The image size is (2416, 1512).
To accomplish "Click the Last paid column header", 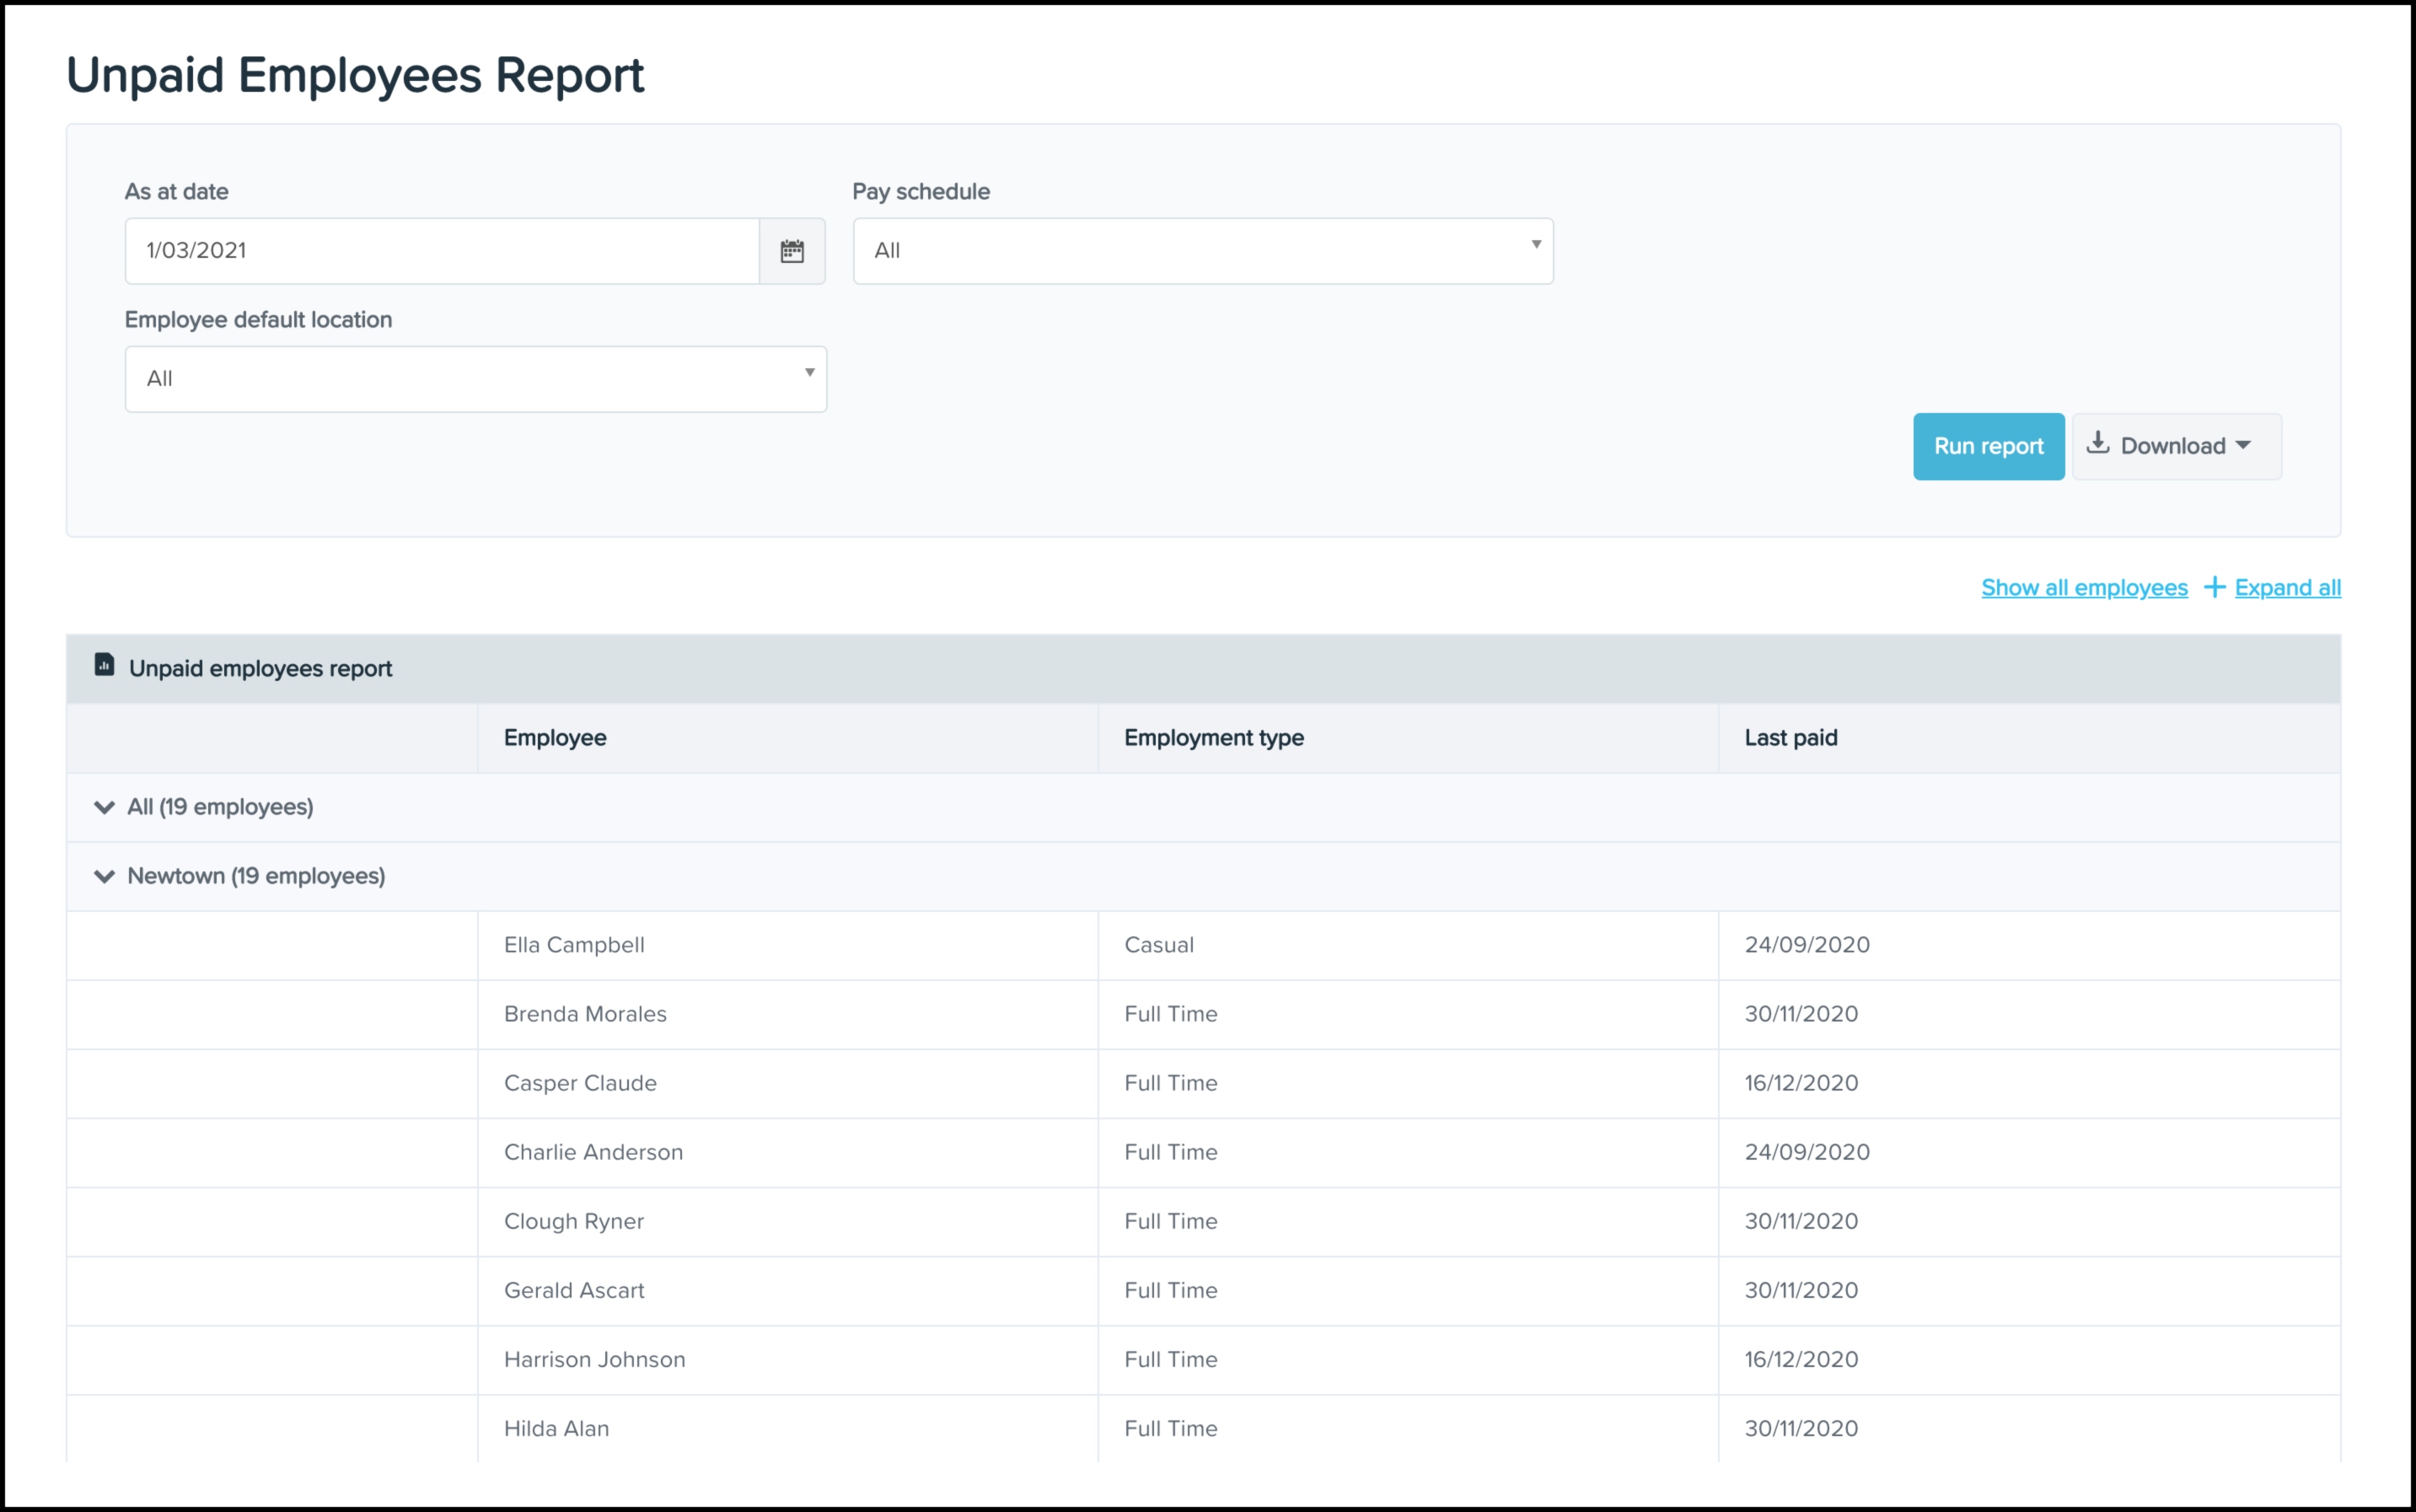I will 1790,738.
